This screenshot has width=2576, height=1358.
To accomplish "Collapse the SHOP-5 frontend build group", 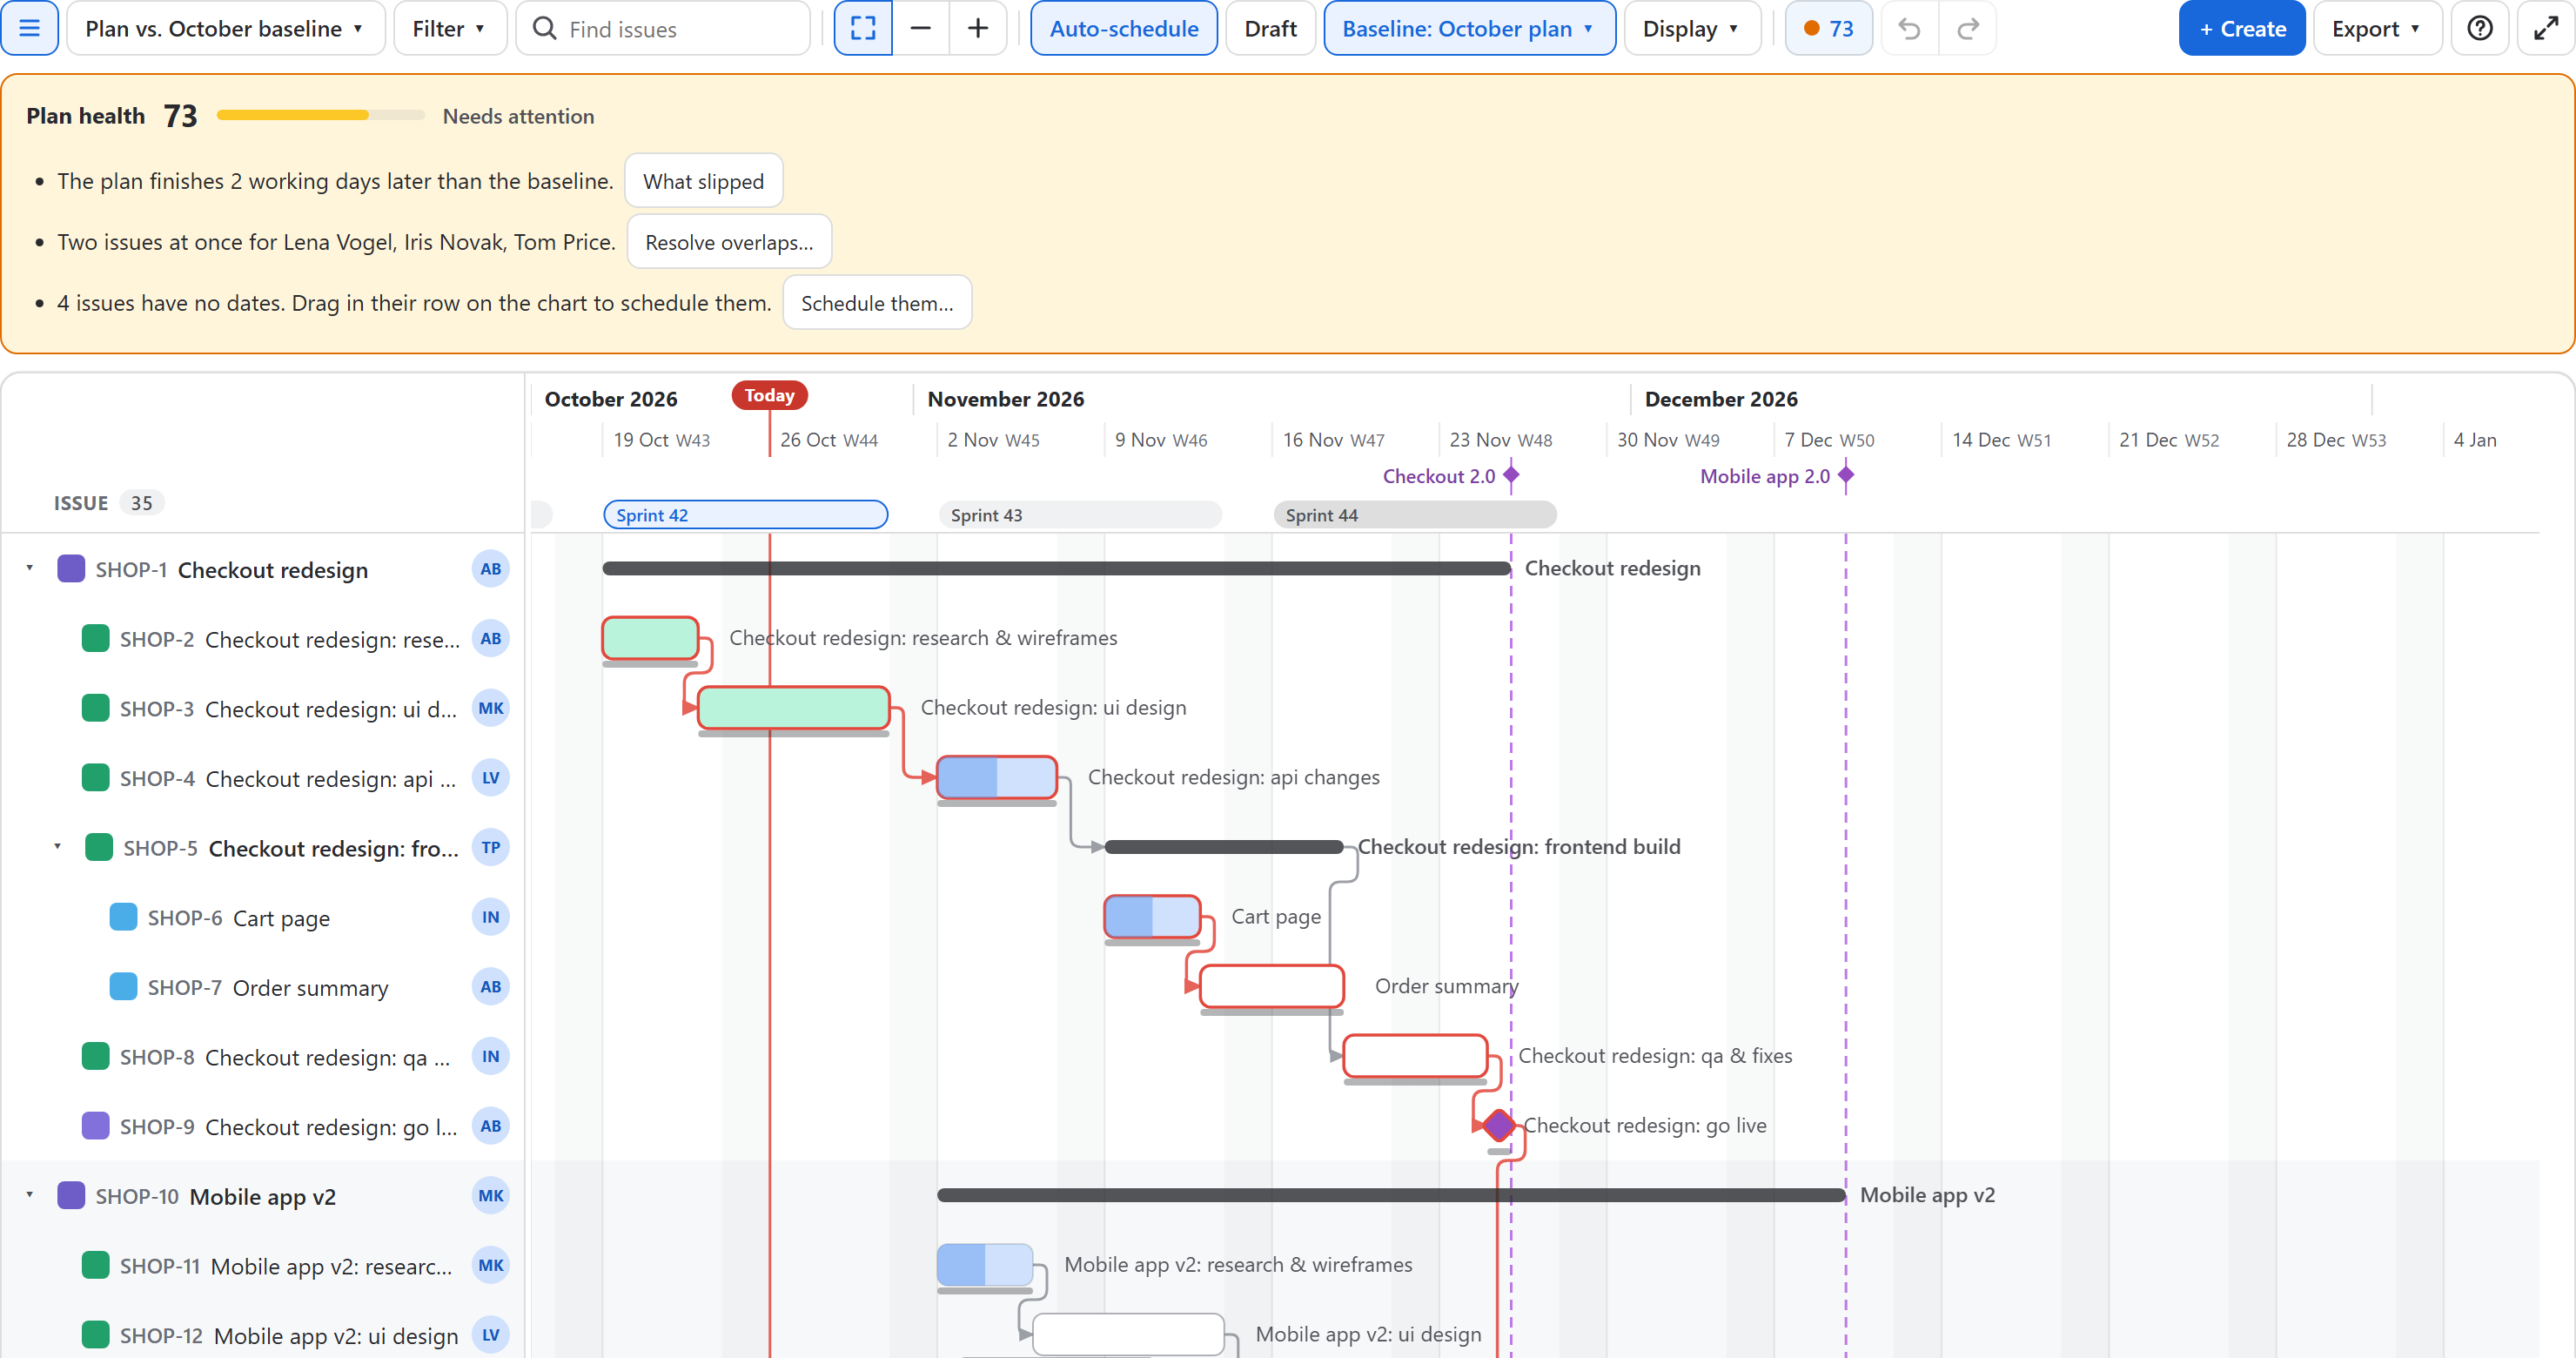I will click(58, 847).
